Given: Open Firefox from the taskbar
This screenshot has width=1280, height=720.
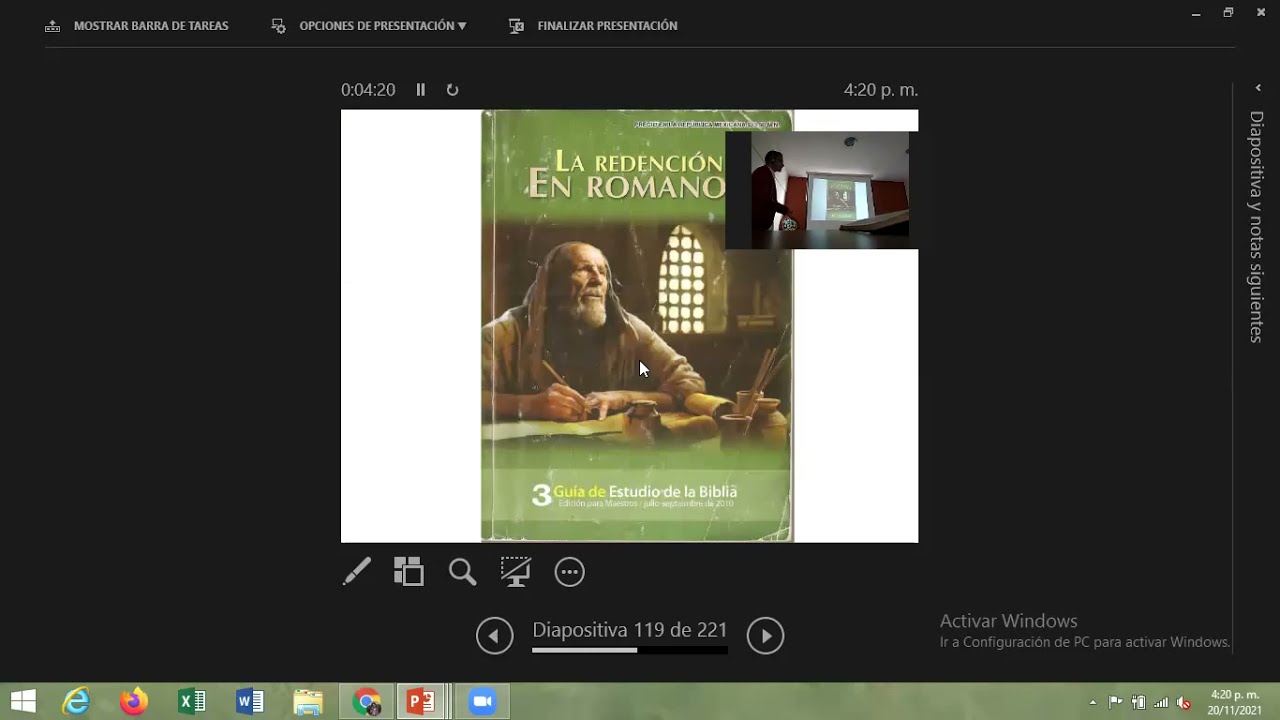Looking at the screenshot, I should 133,702.
